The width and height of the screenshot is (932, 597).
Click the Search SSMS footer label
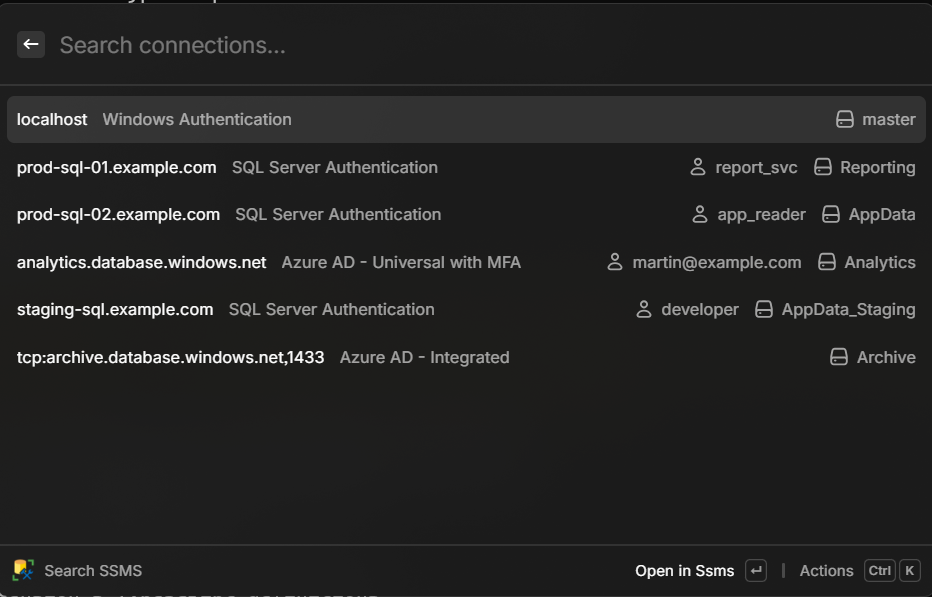93,571
